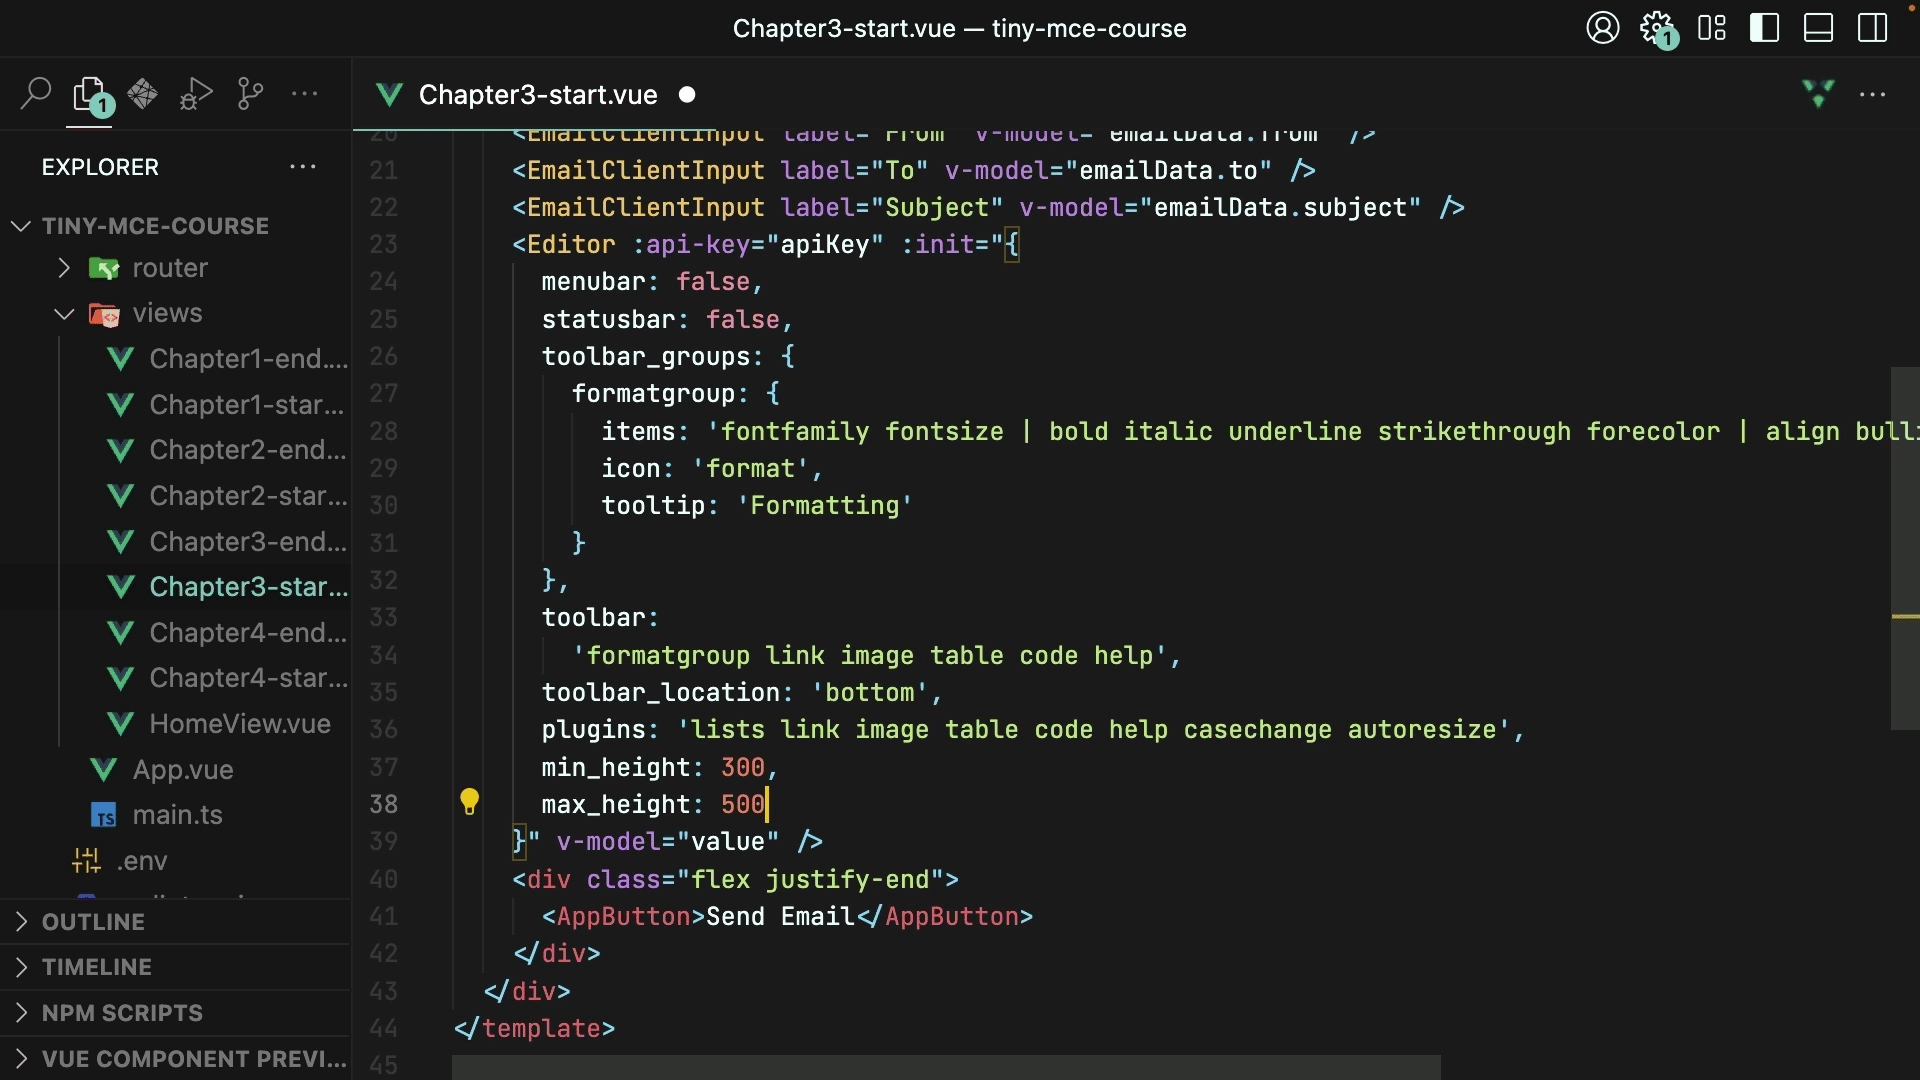Viewport: 1920px width, 1080px height.
Task: Click the Vue preview icon in editor toolbar
Action: (1818, 94)
